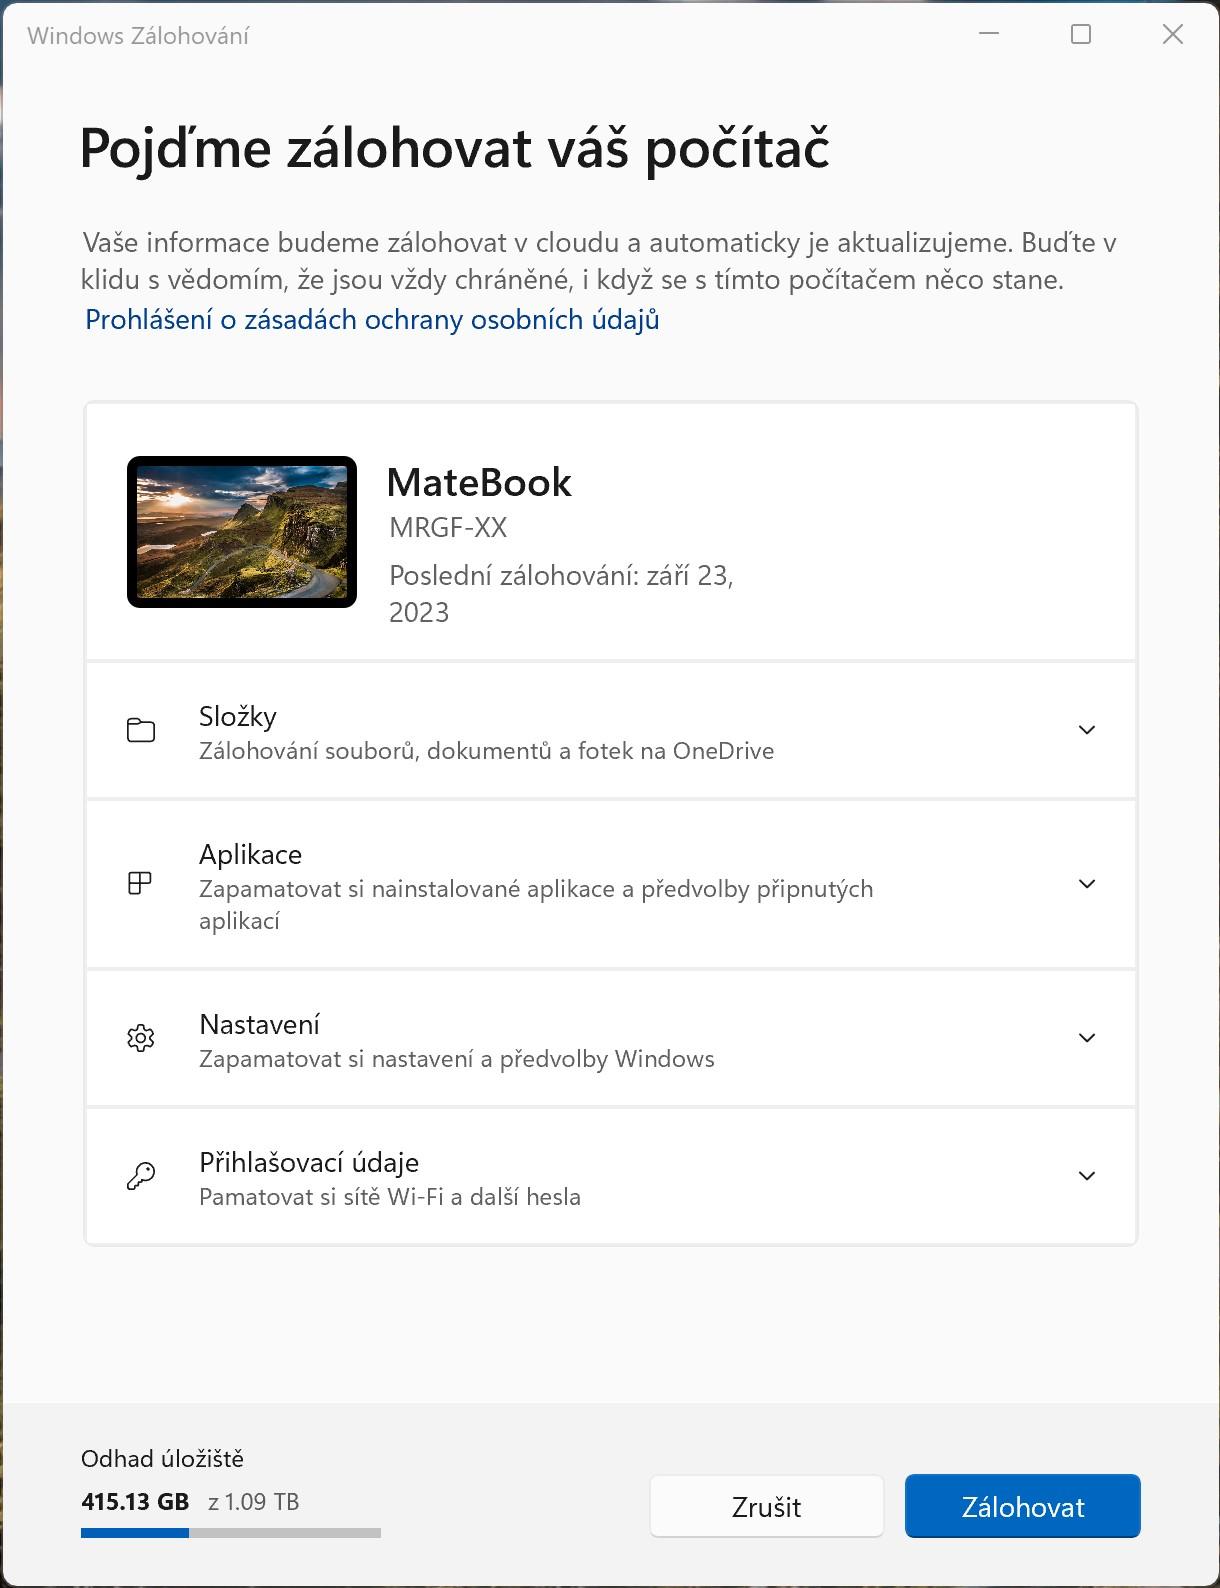Click the MateBook device thumbnail
The width and height of the screenshot is (1220, 1588).
pyautogui.click(x=242, y=532)
